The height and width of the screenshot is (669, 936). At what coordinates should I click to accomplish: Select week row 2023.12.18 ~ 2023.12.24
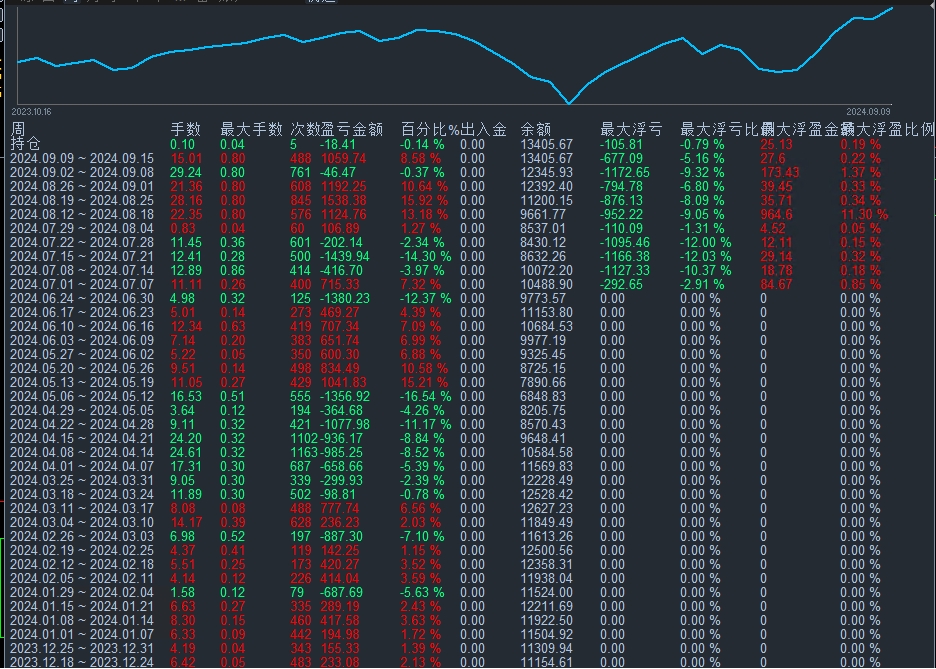click(82, 662)
